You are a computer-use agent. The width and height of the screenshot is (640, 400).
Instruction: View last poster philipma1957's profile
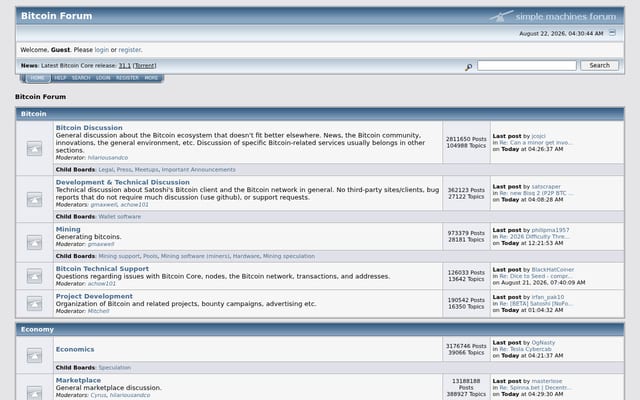[x=550, y=230]
